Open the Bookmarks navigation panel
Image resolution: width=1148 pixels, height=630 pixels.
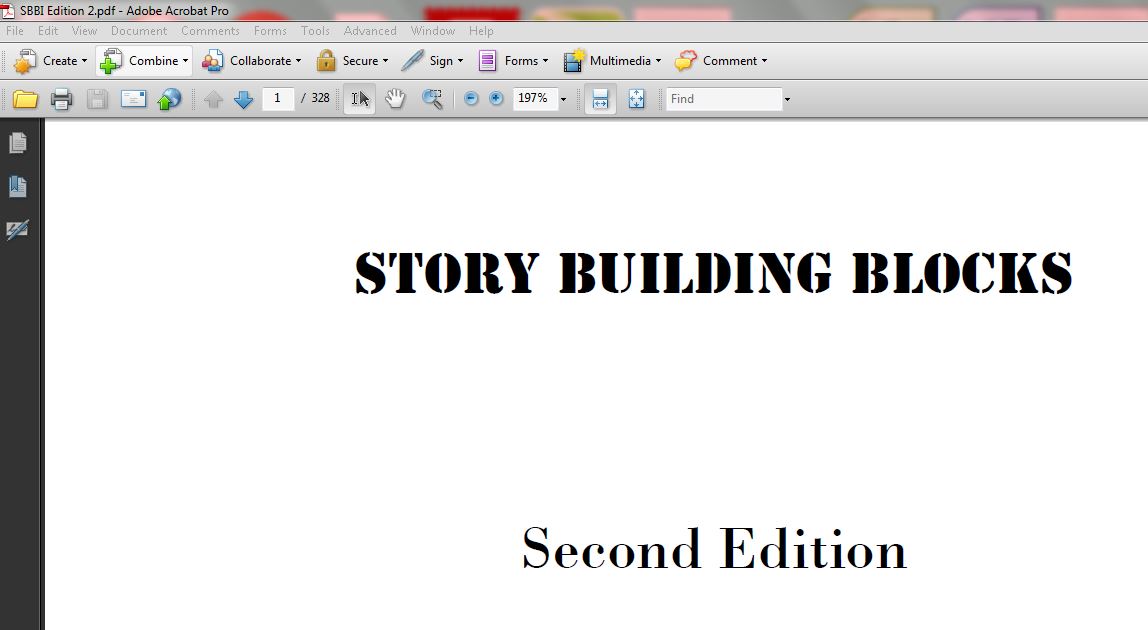(x=17, y=186)
